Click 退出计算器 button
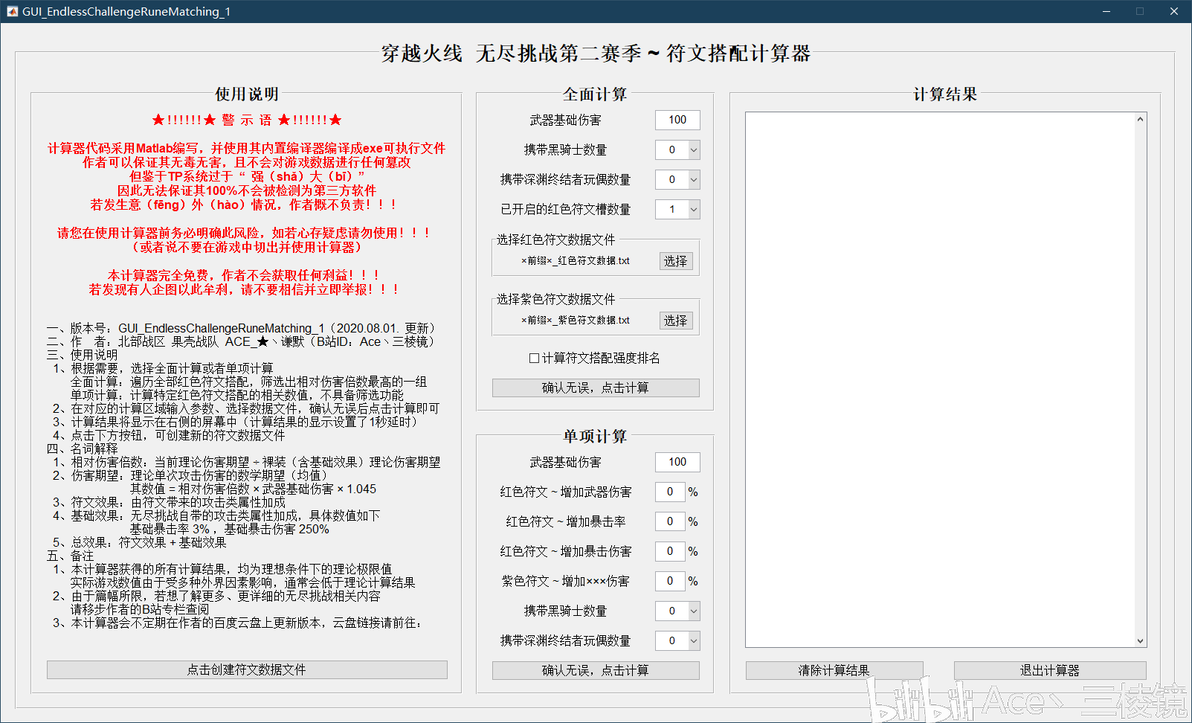The height and width of the screenshot is (723, 1192). 1050,670
